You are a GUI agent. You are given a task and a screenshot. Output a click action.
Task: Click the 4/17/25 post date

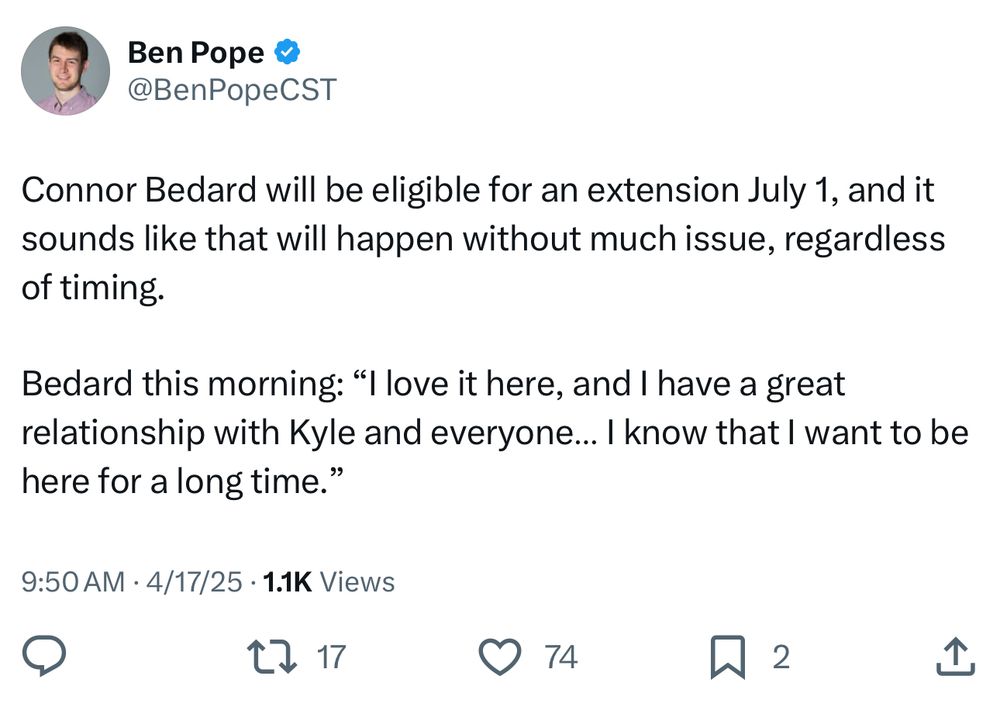194,582
